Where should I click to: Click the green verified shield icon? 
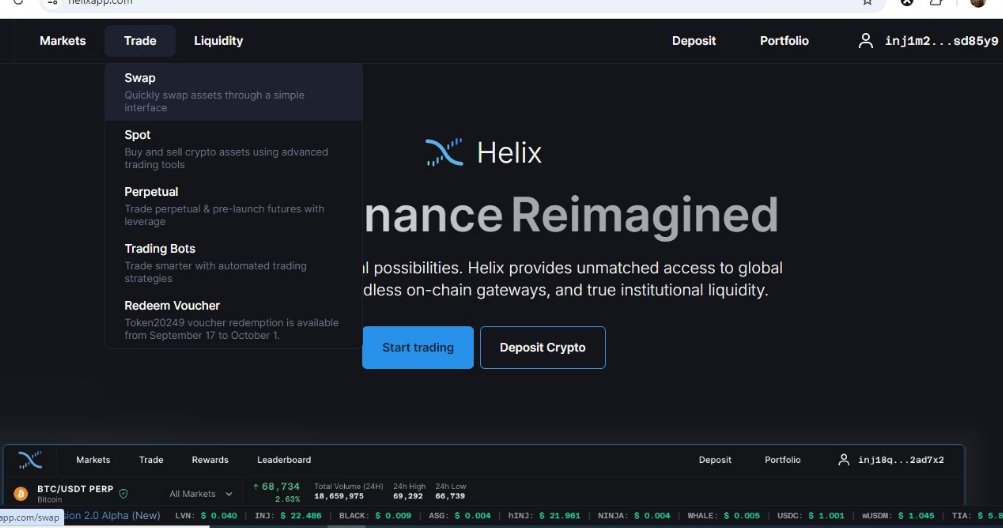(123, 493)
